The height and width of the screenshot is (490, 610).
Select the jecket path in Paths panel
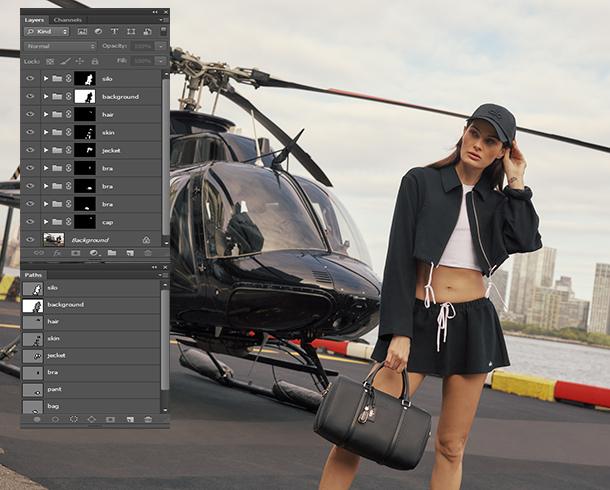click(x=91, y=355)
